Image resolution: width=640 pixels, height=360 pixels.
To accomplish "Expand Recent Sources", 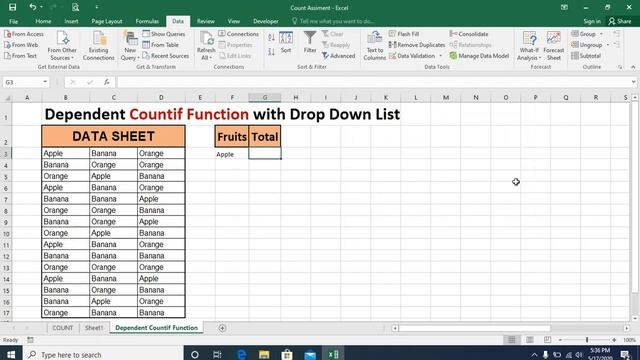I will click(x=165, y=56).
